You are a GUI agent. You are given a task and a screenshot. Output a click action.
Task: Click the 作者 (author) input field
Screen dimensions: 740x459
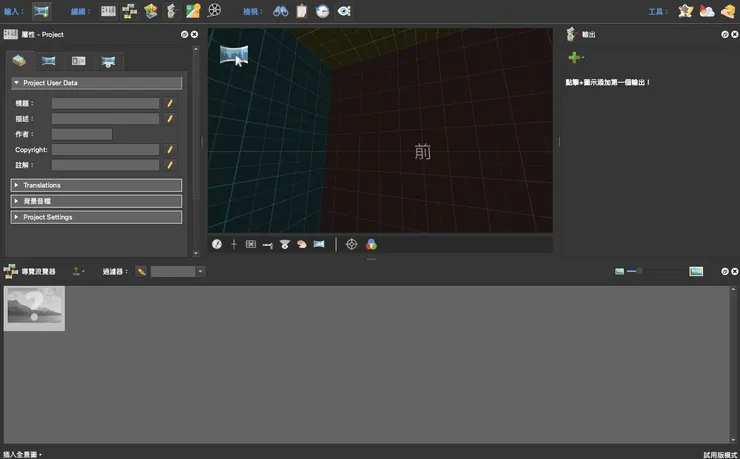[81, 134]
